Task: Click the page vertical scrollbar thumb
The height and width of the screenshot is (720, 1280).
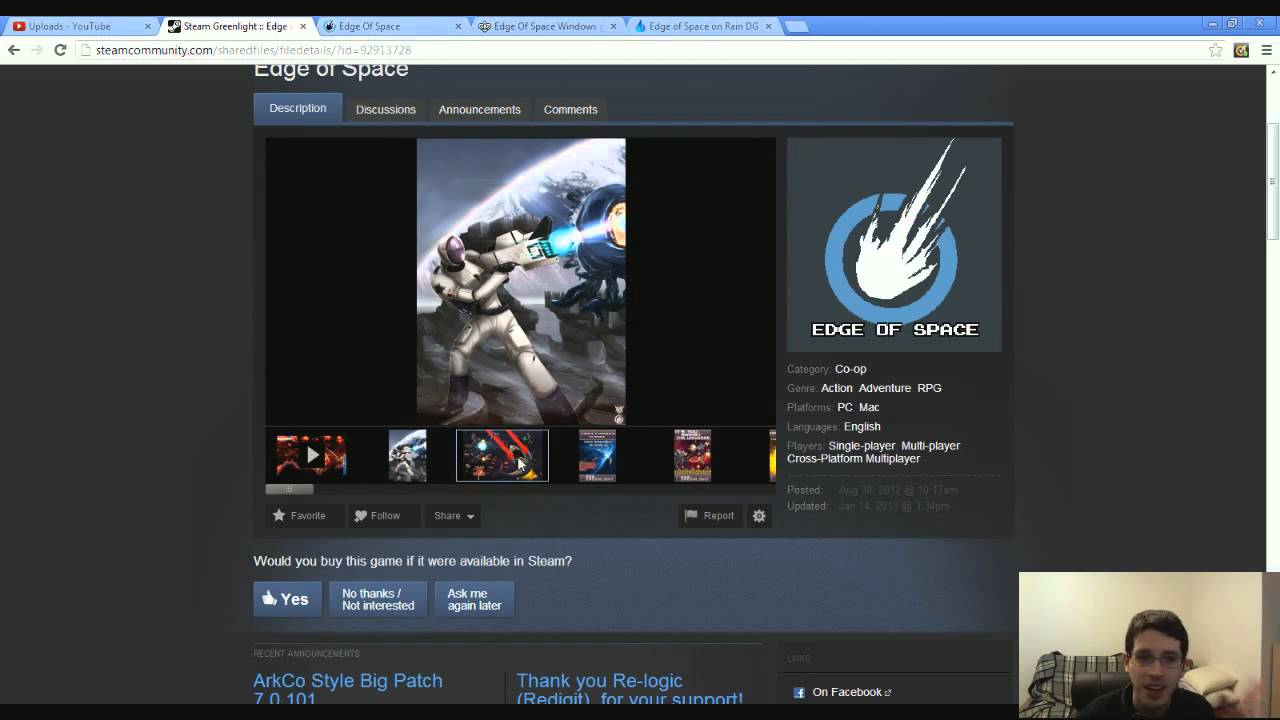Action: (1273, 181)
